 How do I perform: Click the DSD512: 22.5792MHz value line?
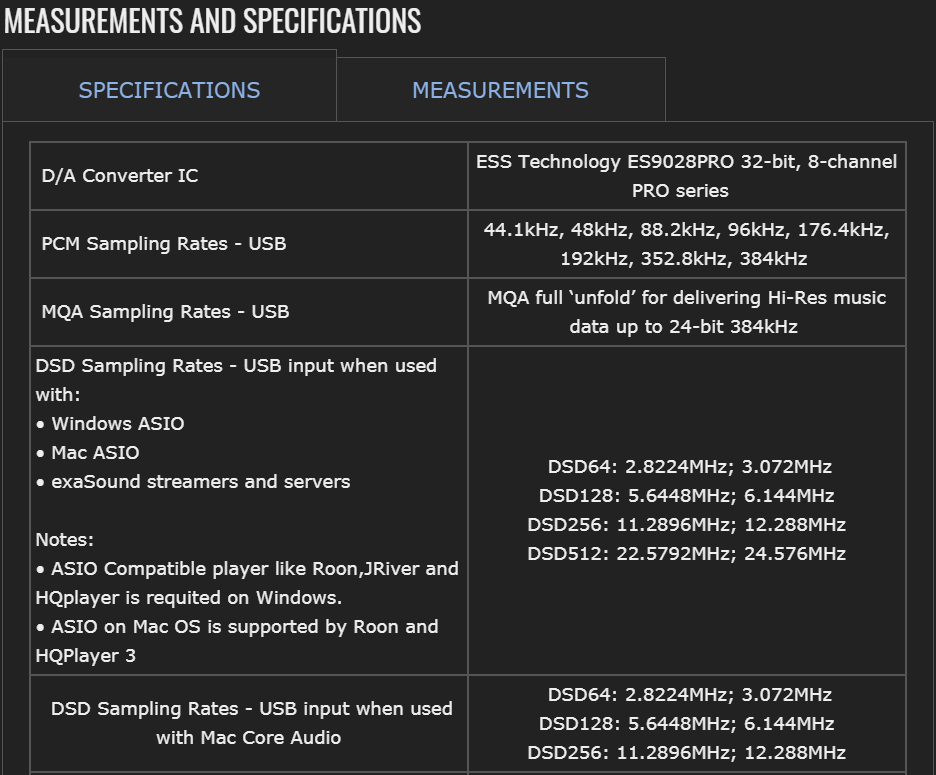(x=686, y=554)
